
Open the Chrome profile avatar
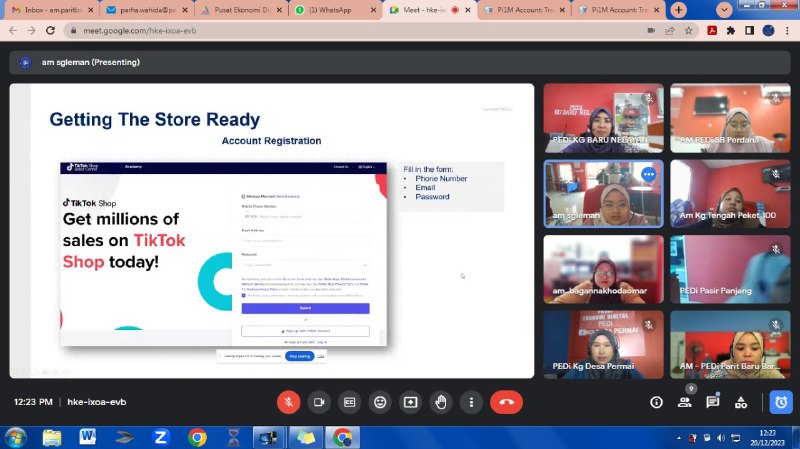[x=768, y=31]
